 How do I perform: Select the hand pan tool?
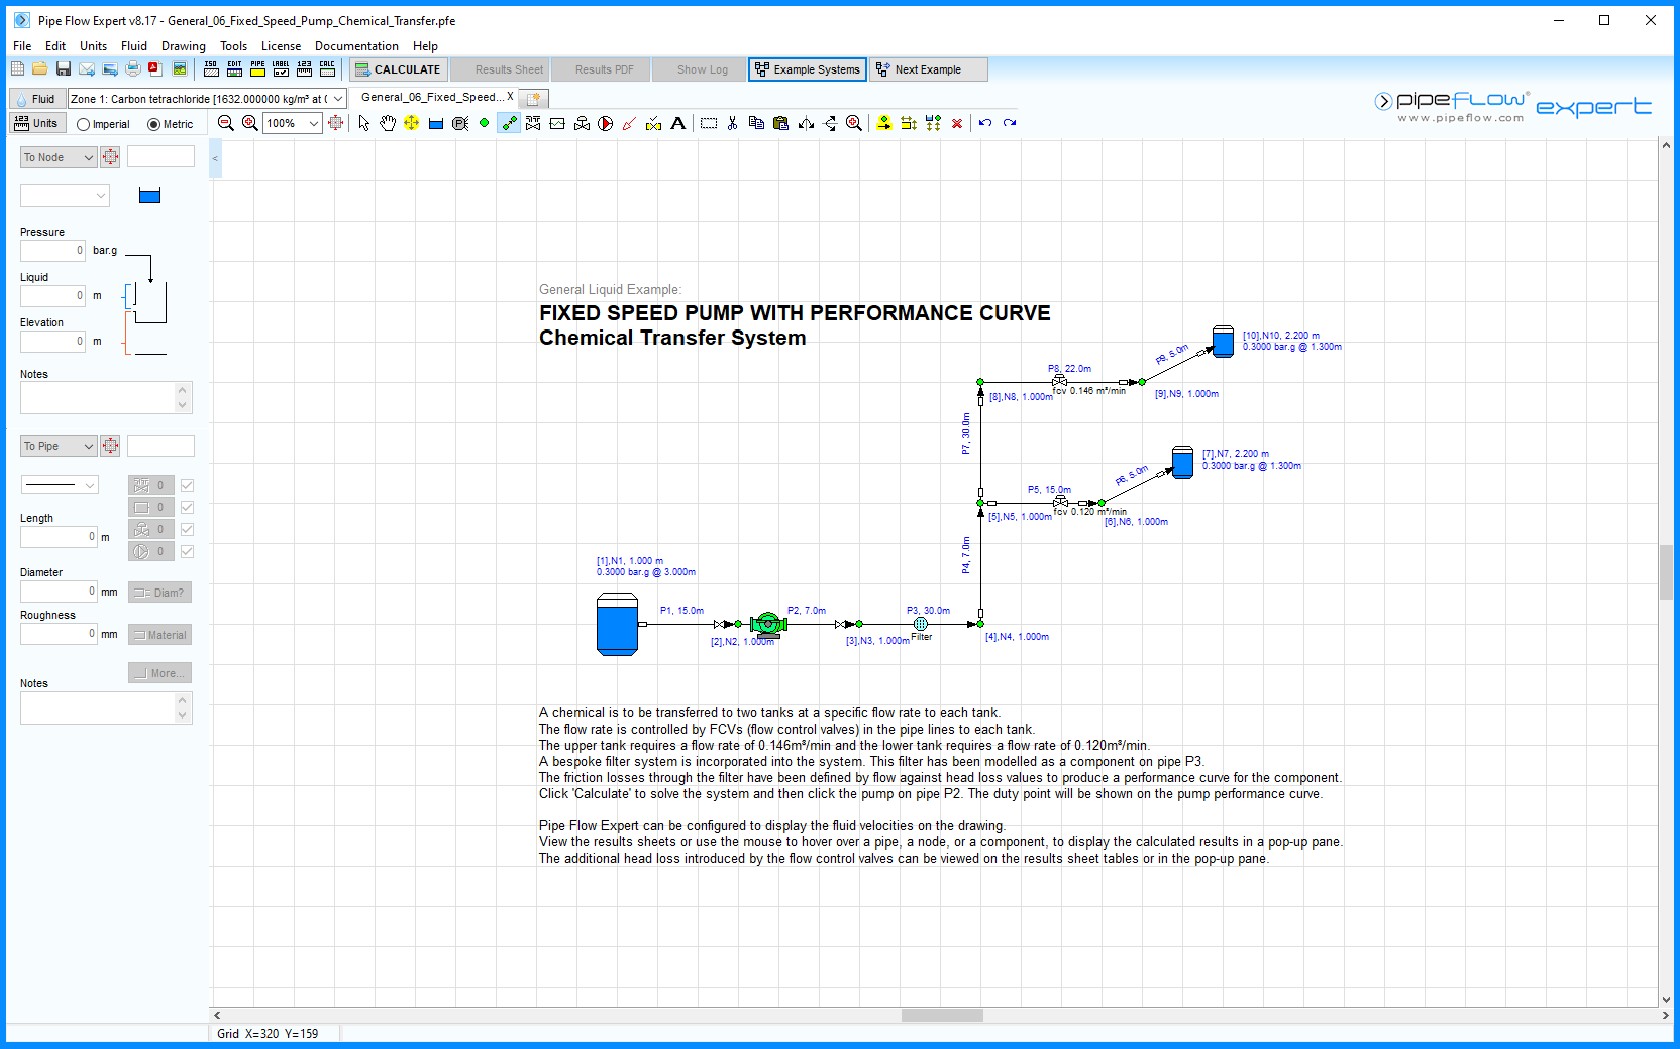tap(388, 123)
